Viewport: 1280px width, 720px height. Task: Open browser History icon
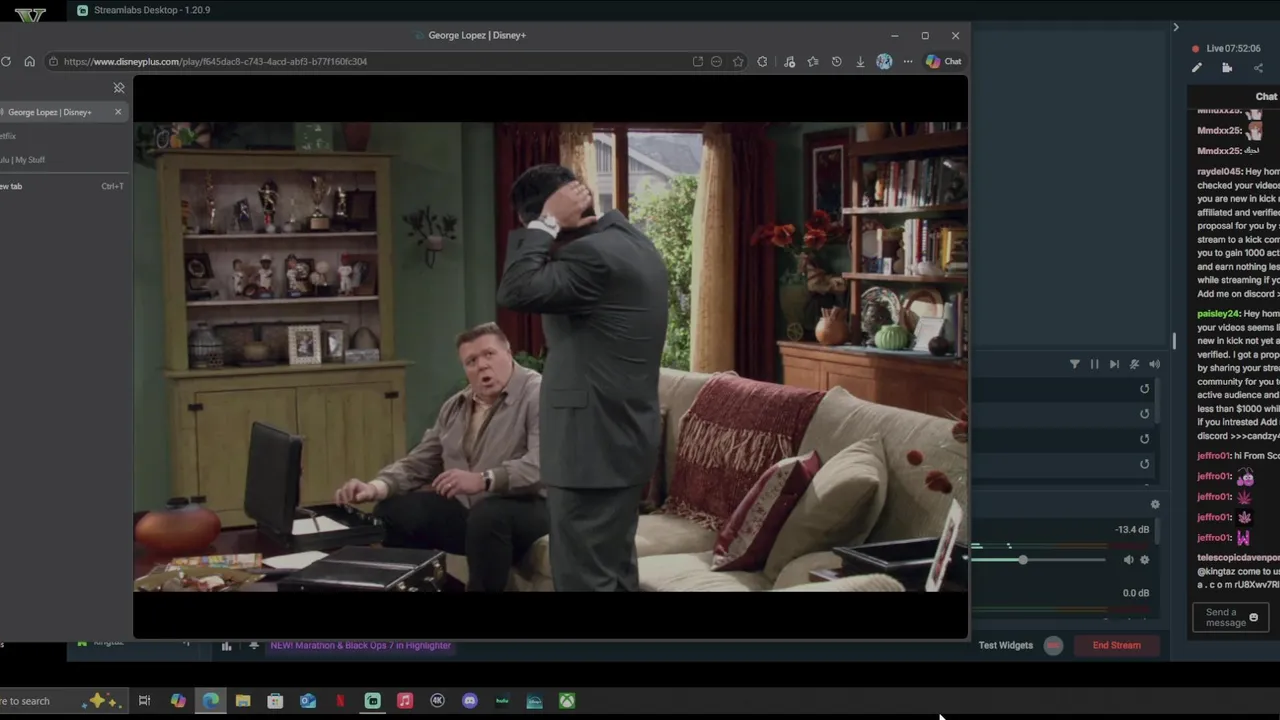point(836,61)
